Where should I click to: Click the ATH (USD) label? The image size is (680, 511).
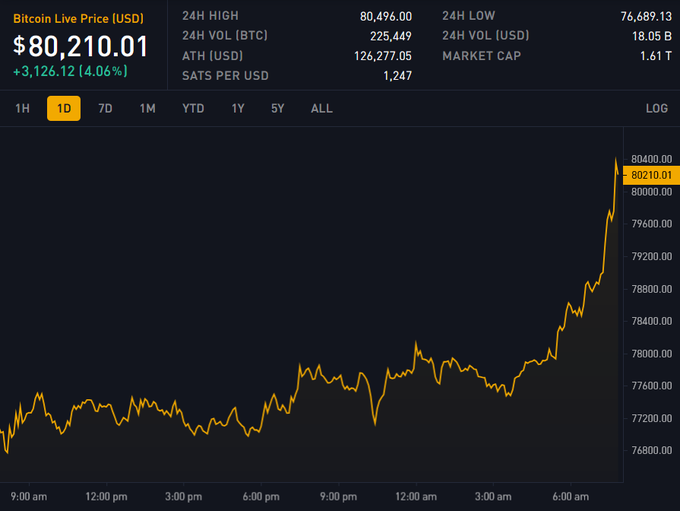tap(212, 56)
